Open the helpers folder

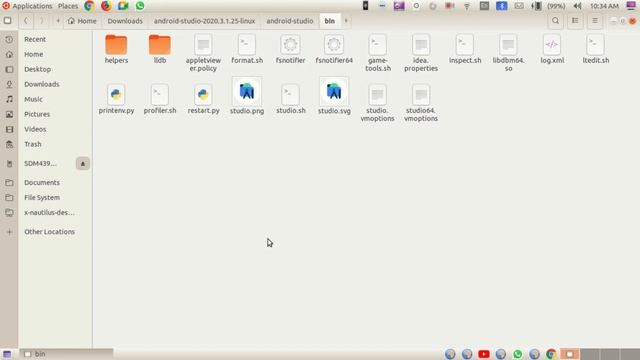pos(116,49)
